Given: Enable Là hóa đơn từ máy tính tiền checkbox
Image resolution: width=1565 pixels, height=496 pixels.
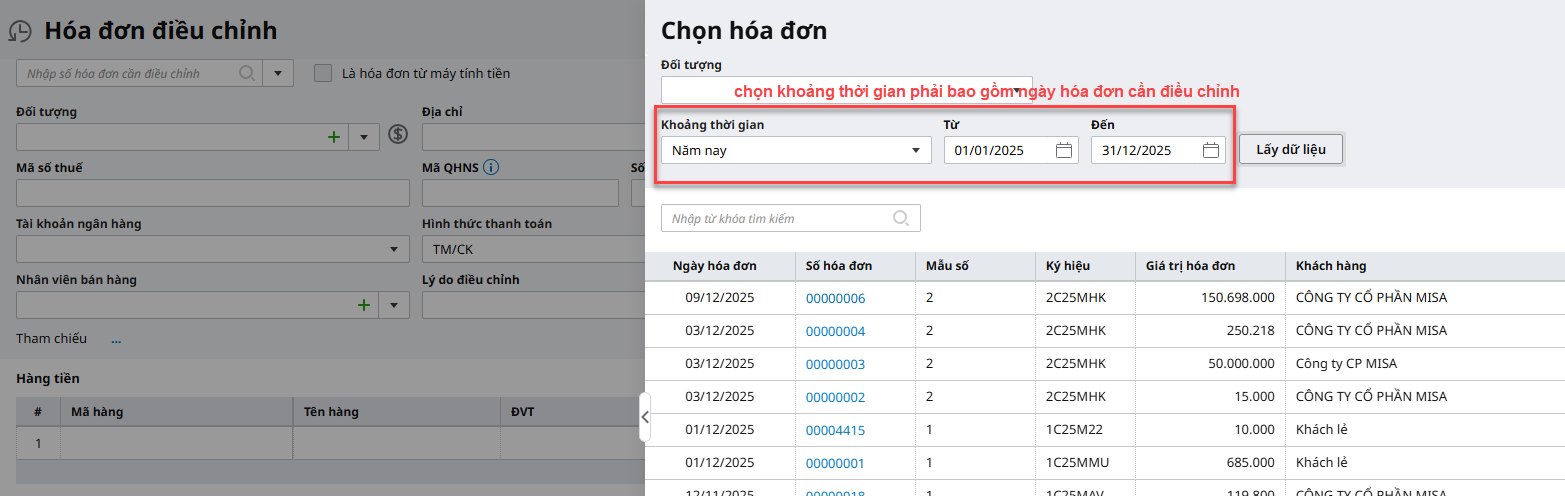Looking at the screenshot, I should click(323, 73).
